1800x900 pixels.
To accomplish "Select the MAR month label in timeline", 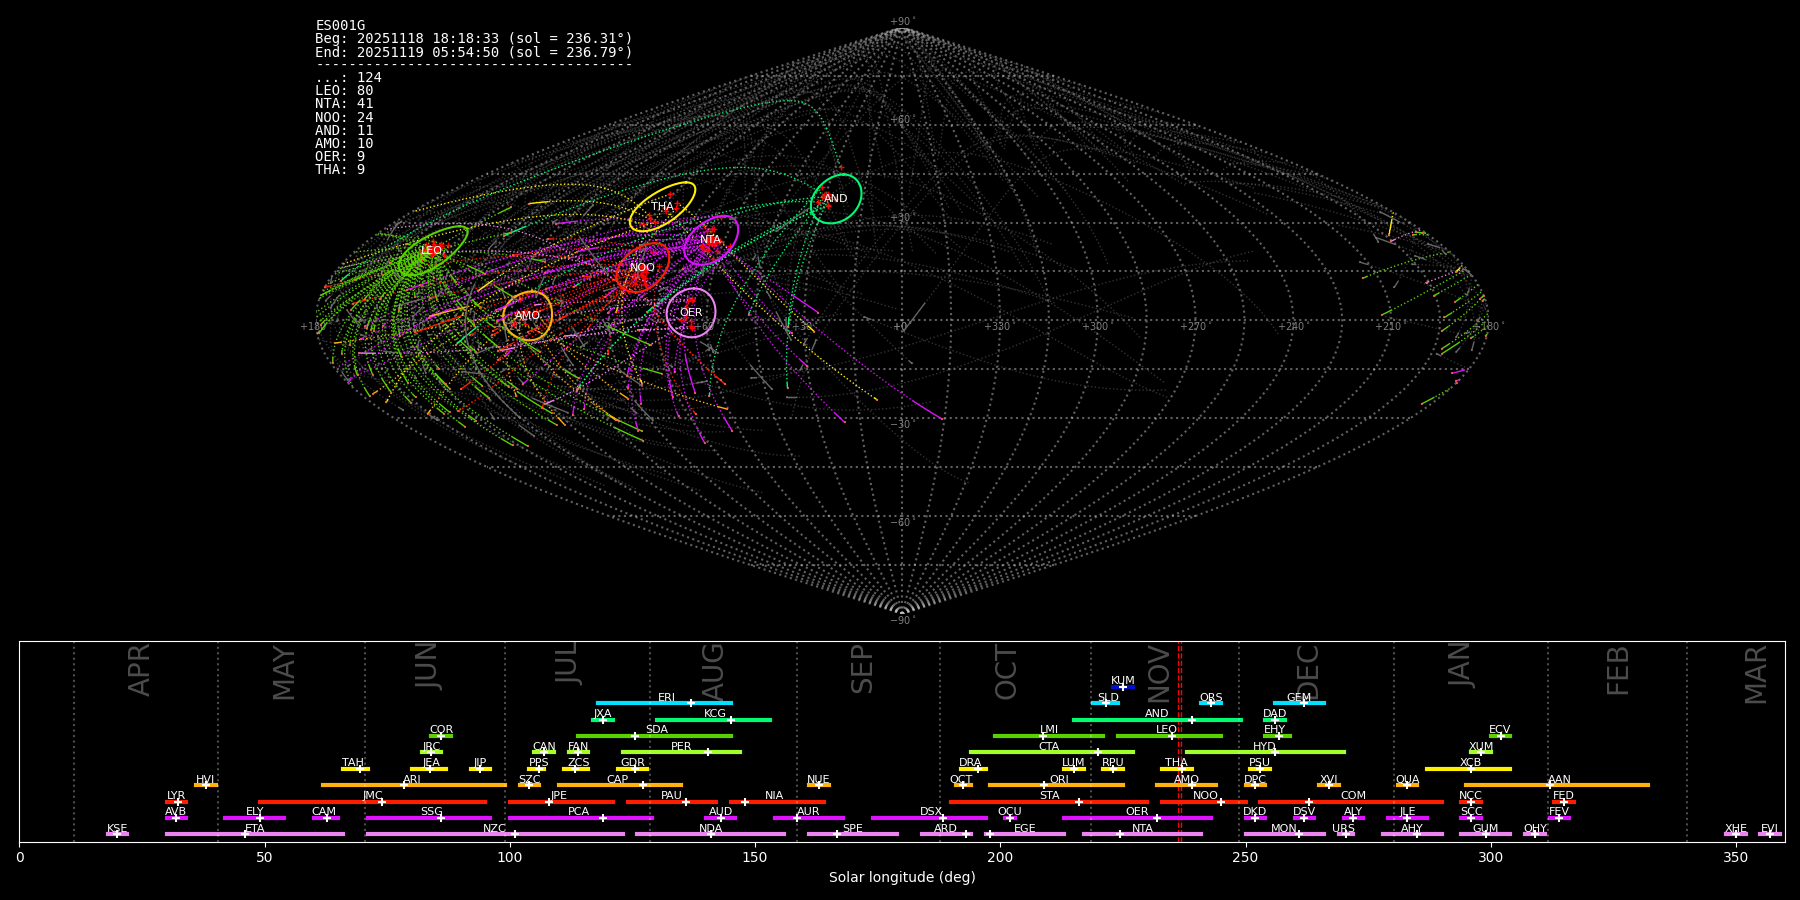I will point(1756,675).
